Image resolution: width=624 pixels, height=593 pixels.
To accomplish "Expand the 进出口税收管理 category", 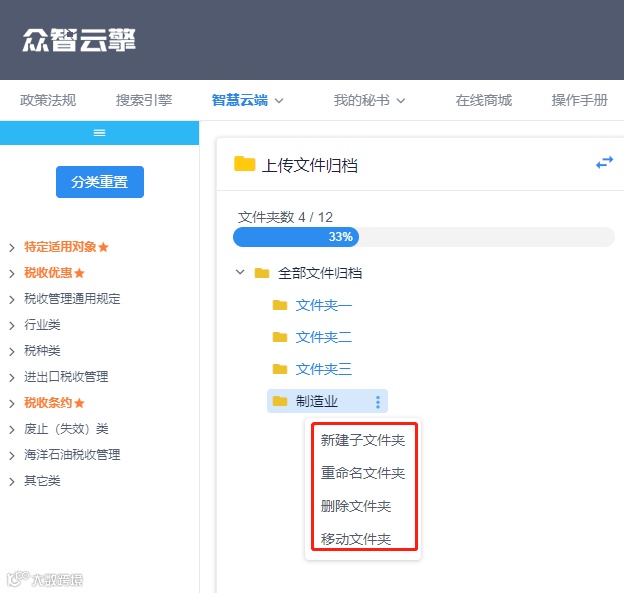I will (12, 377).
